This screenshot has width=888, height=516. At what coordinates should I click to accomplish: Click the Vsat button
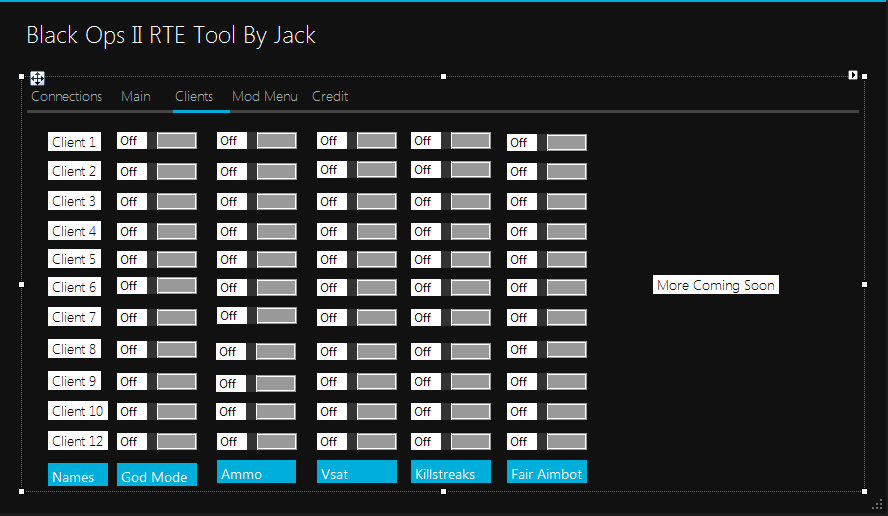click(x=357, y=472)
